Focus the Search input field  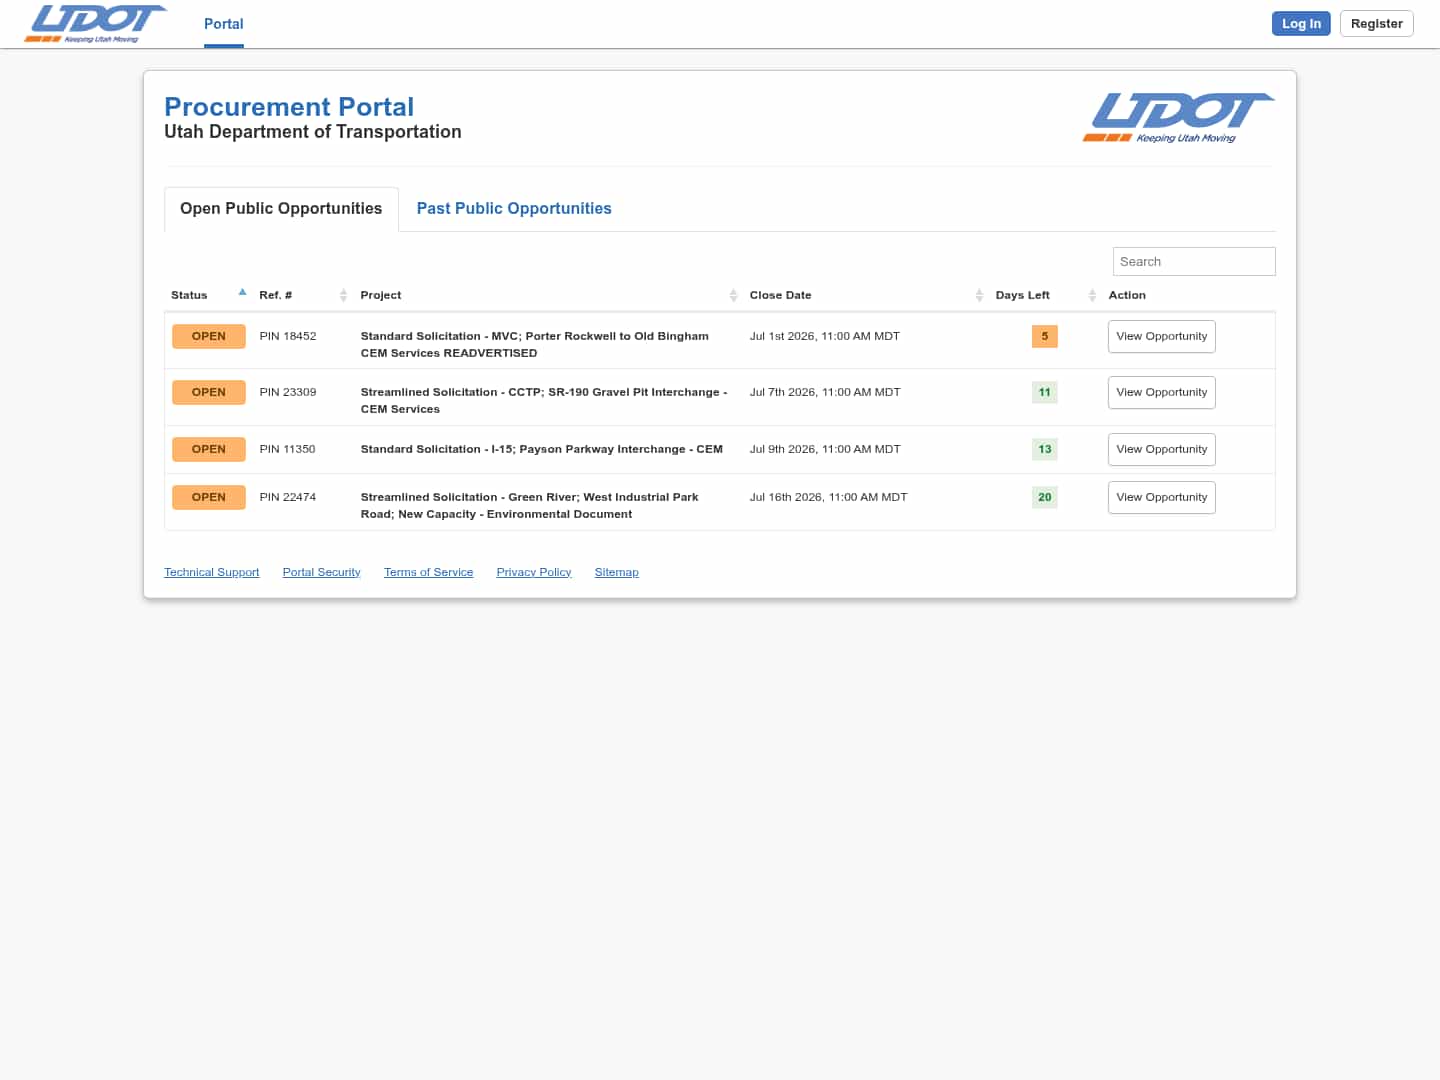click(x=1194, y=261)
